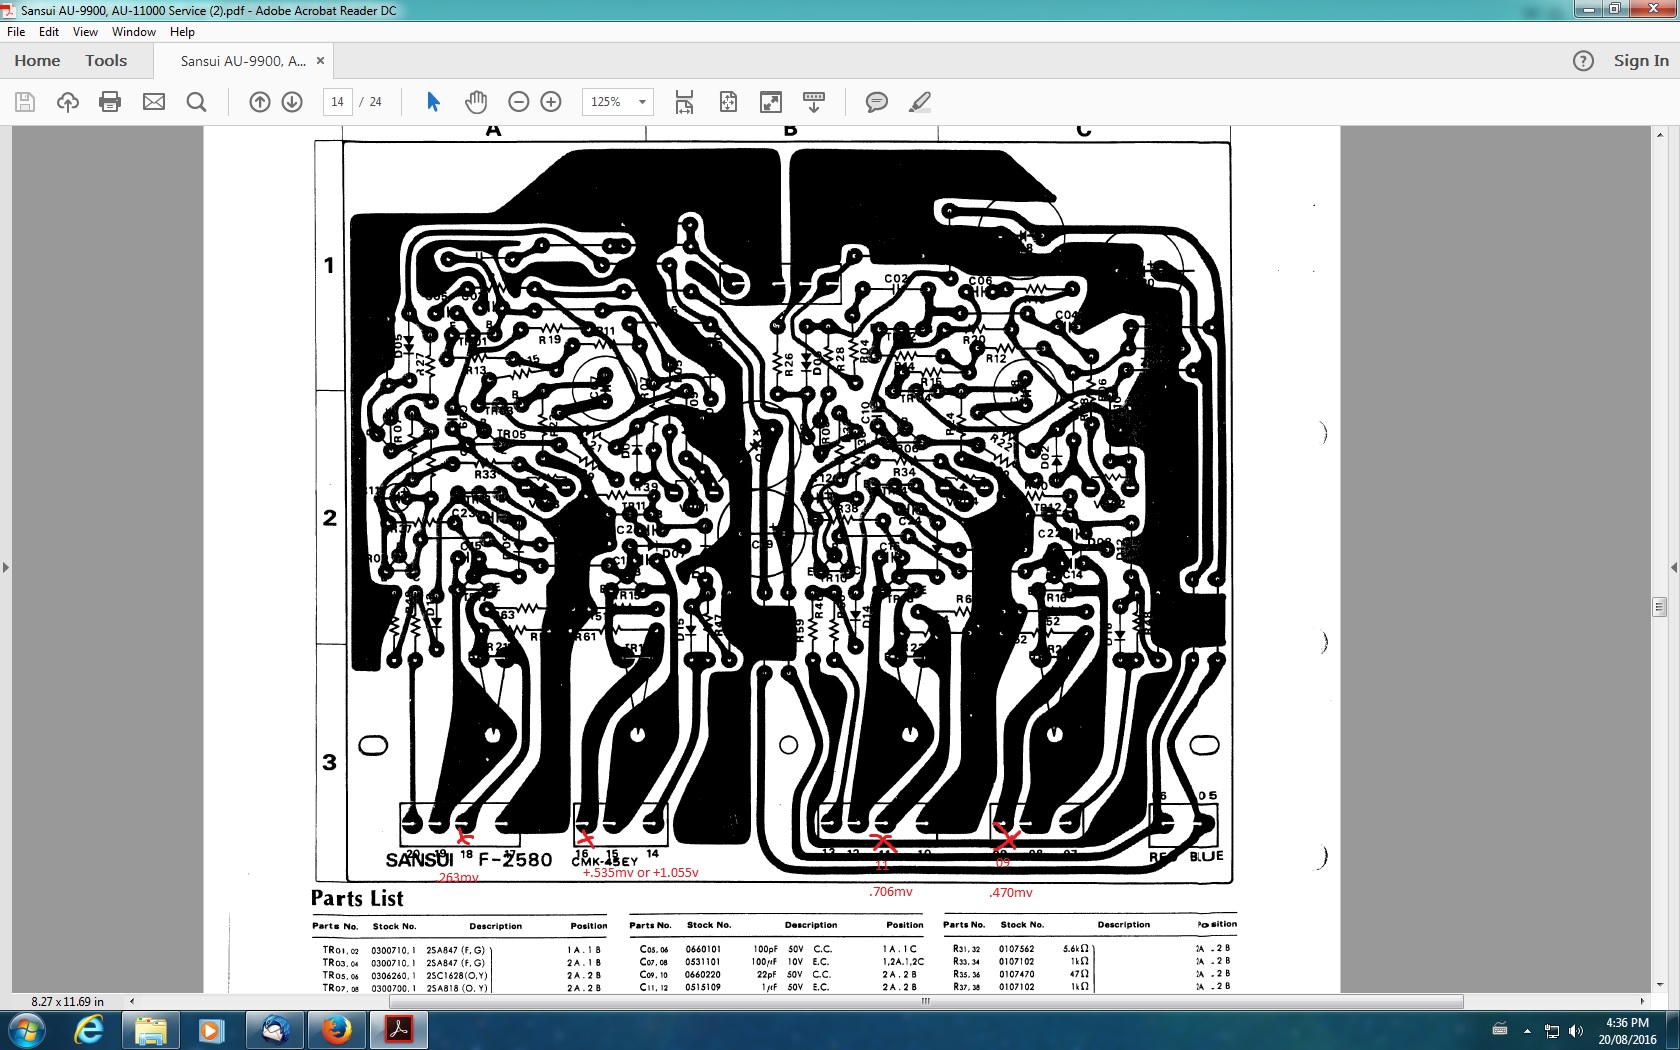Select the arrow Selection tool
1680x1050 pixels.
tap(433, 102)
